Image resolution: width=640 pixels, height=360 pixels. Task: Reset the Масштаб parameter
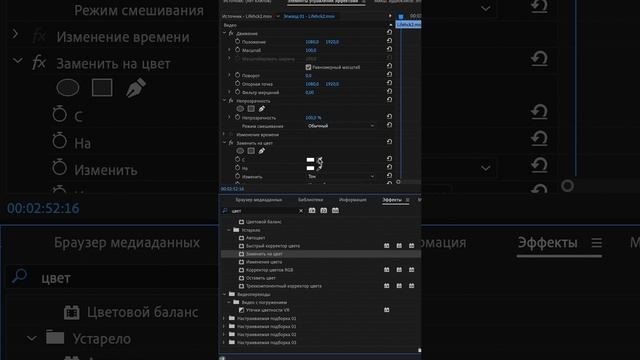tap(389, 49)
